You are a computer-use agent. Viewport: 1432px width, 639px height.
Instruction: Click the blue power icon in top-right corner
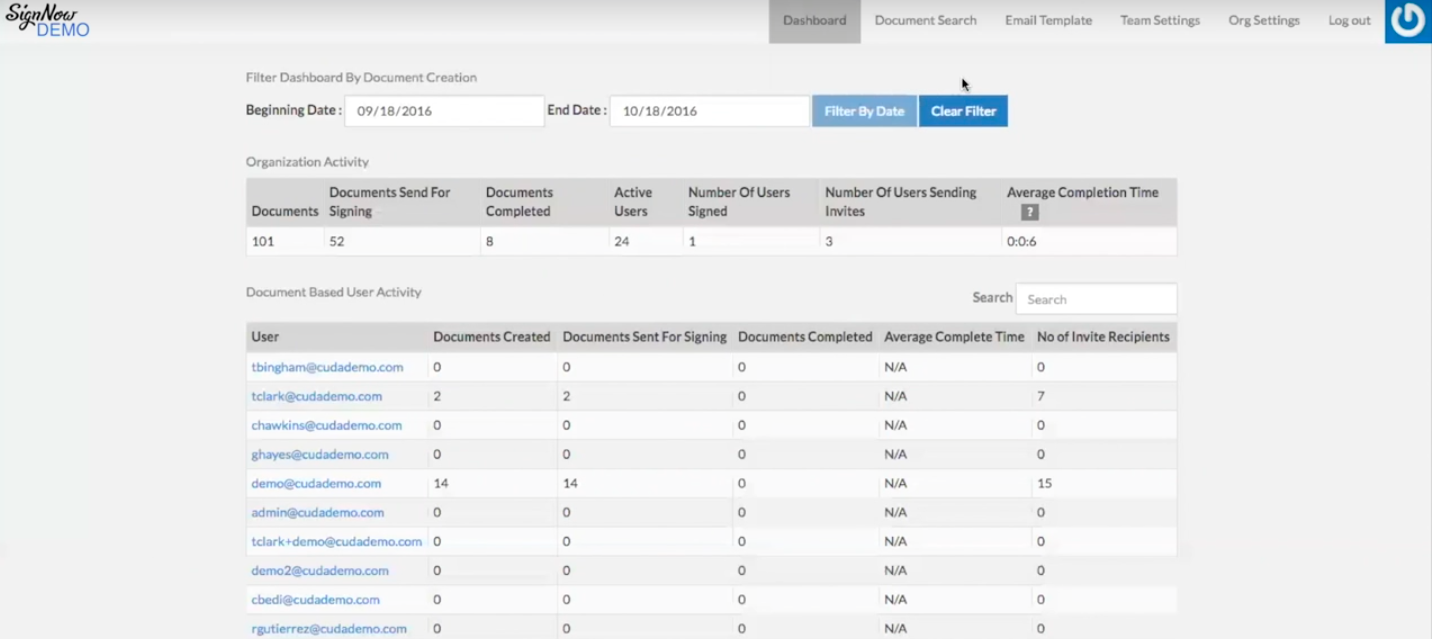click(x=1407, y=21)
